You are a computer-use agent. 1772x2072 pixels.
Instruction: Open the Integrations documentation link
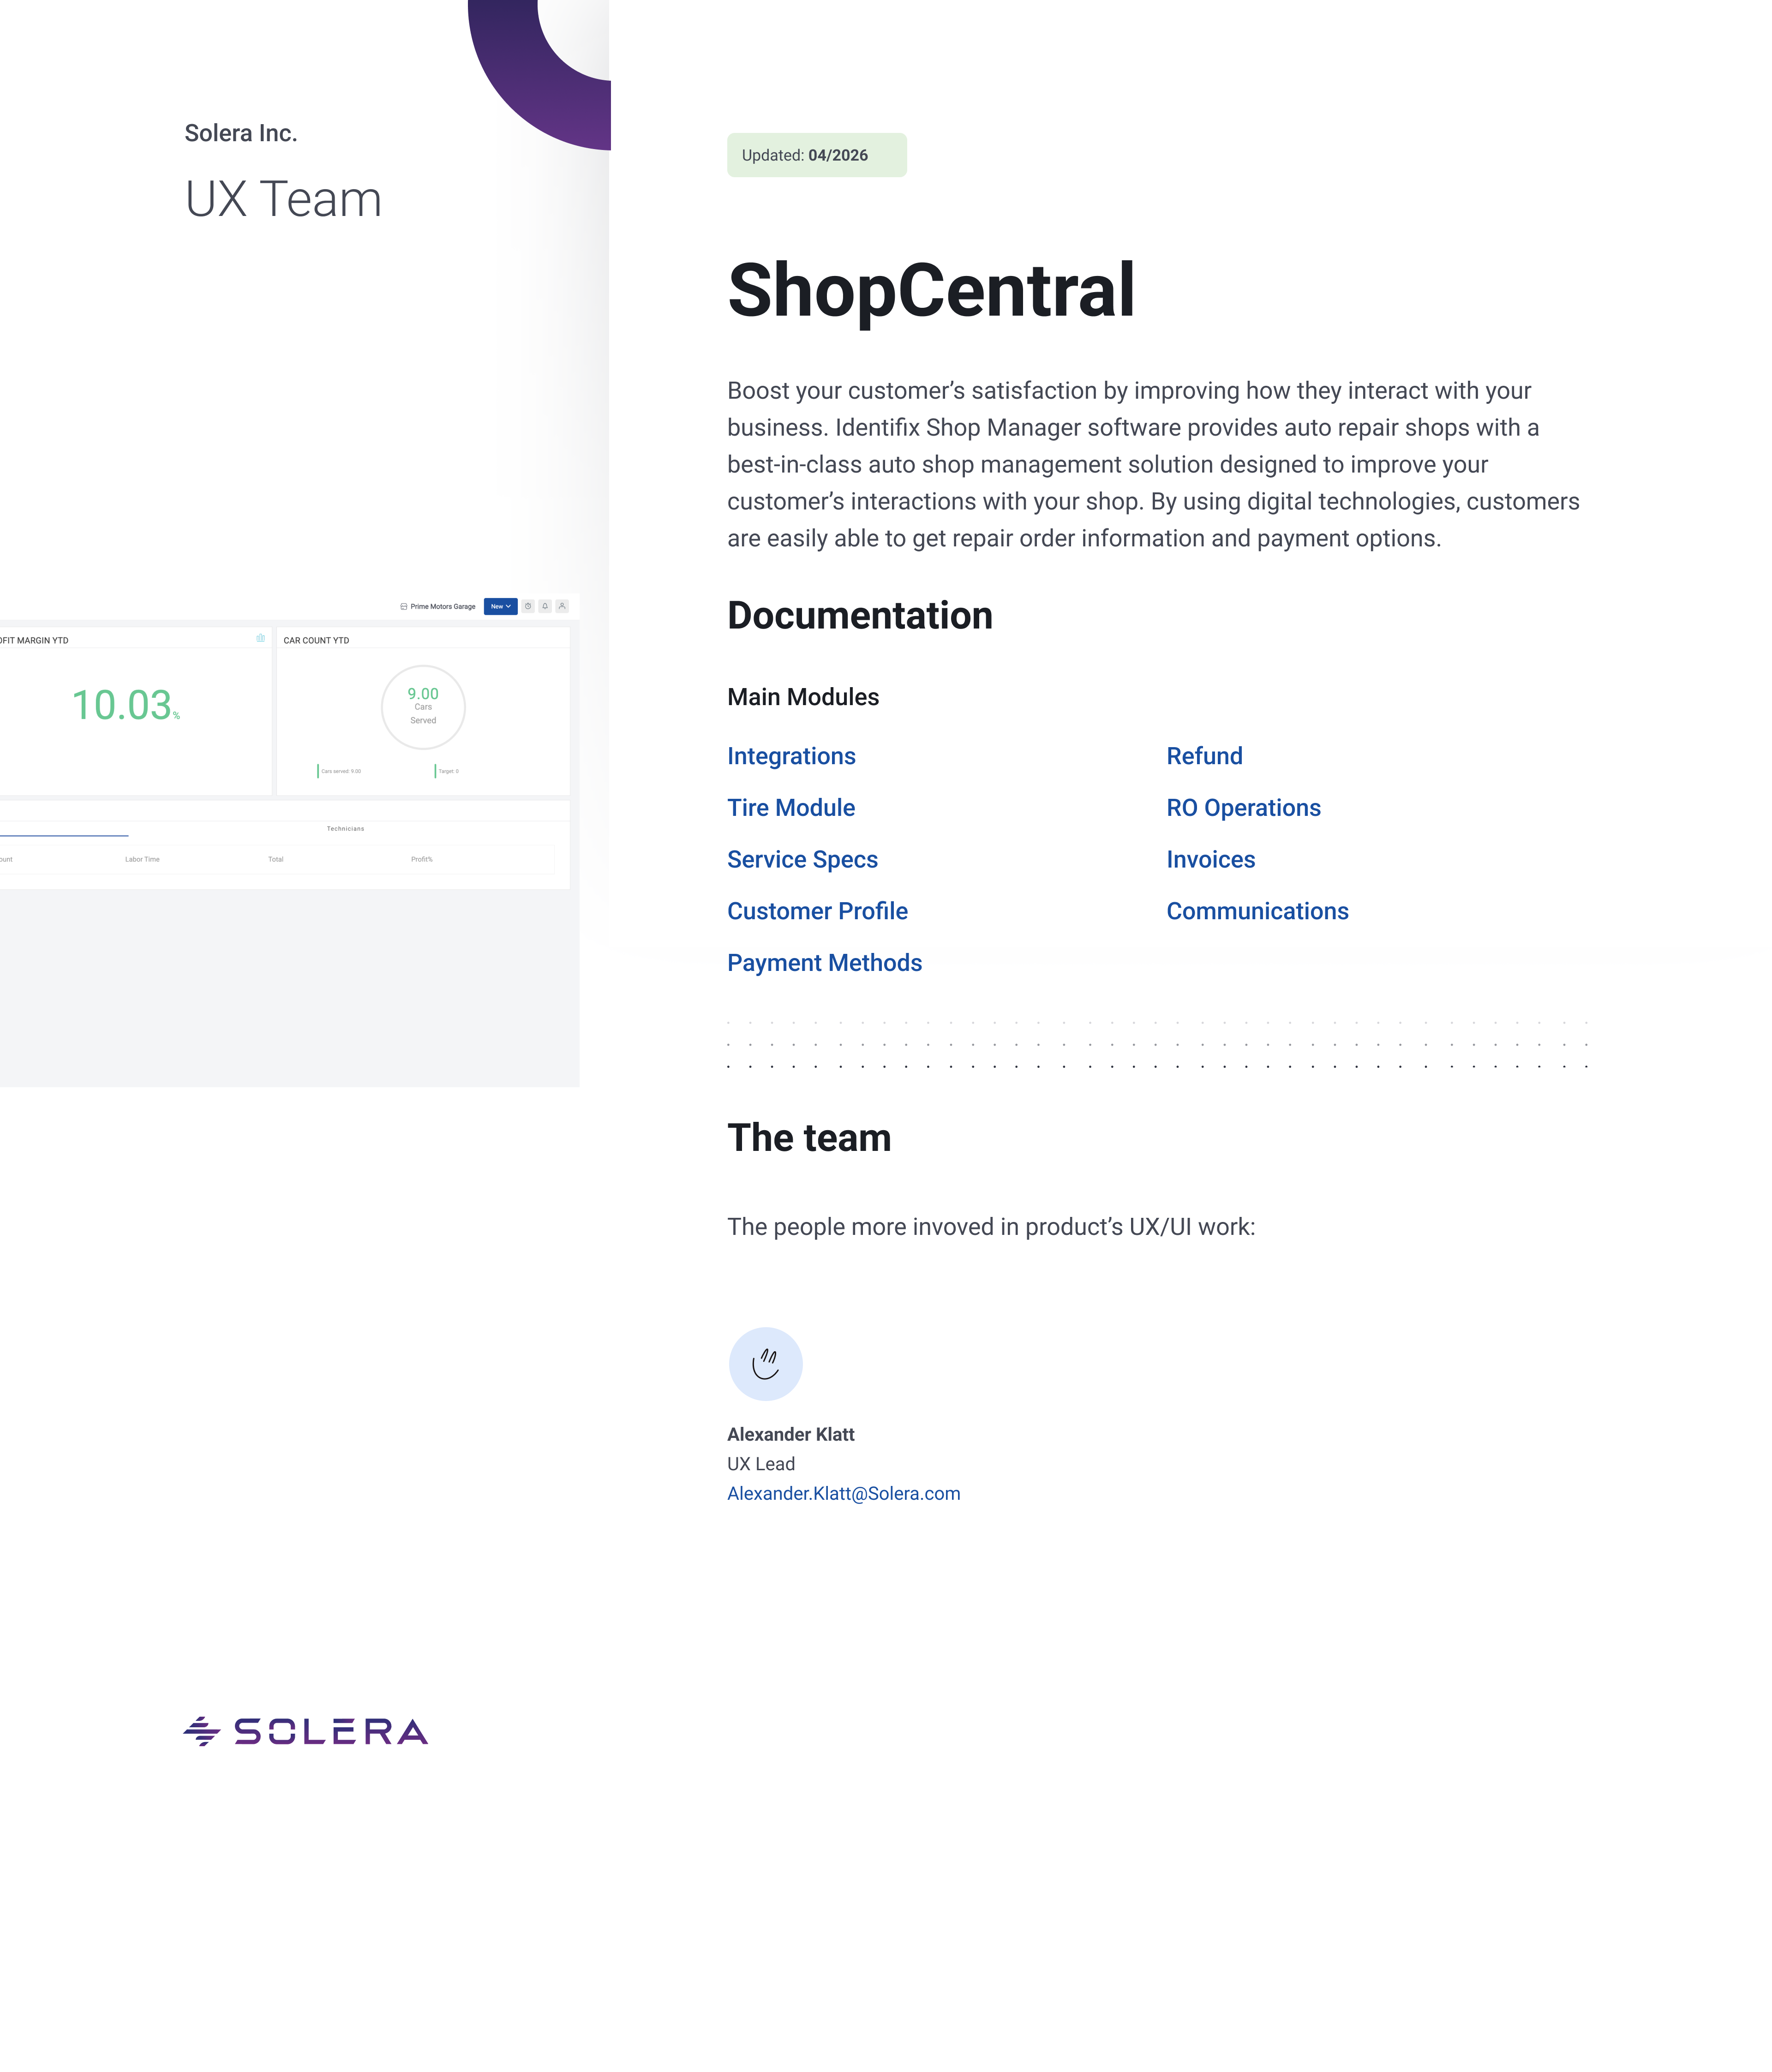tap(791, 756)
